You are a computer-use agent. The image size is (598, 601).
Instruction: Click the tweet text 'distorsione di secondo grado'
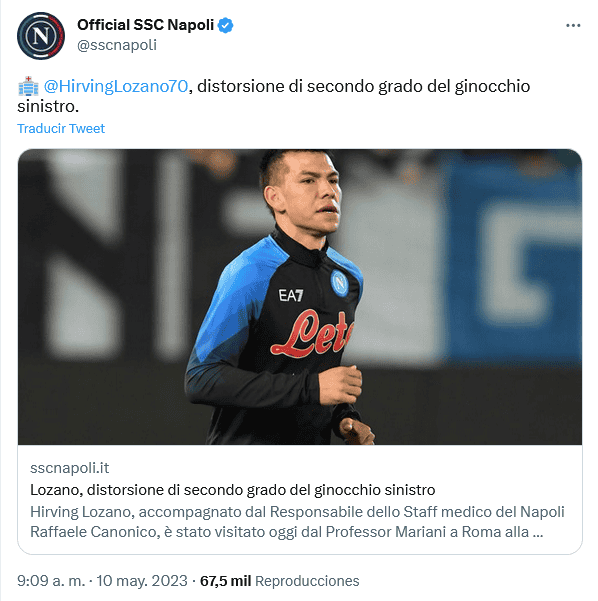tap(286, 86)
